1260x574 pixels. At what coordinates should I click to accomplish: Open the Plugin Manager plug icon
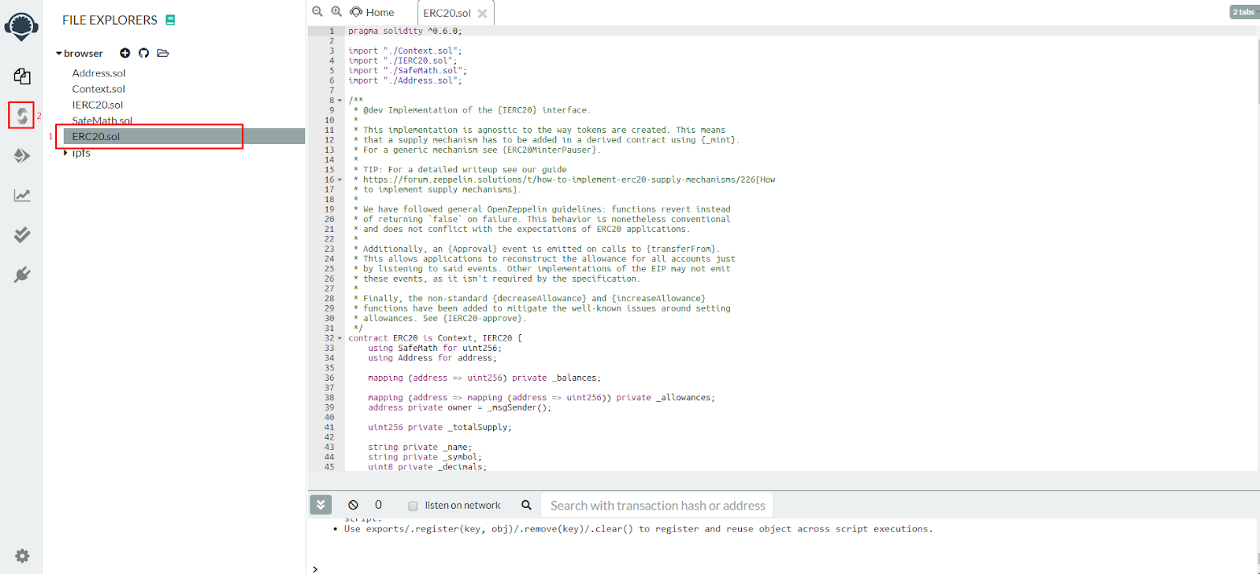pos(21,275)
